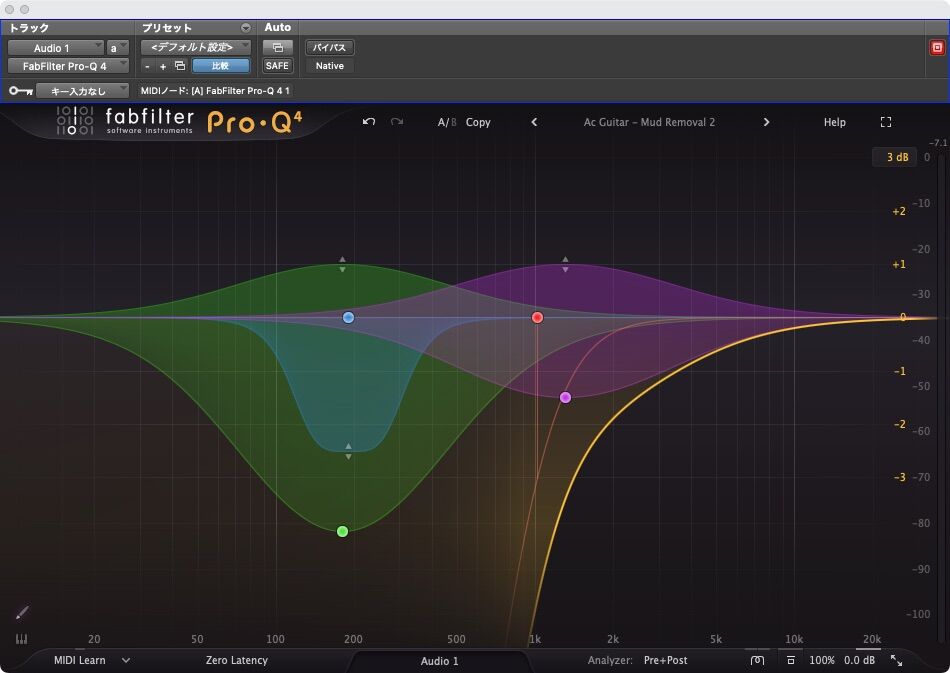Open preset browser 'Ac Guitar – Mud Removal 2'
This screenshot has height=673, width=950.
click(649, 122)
